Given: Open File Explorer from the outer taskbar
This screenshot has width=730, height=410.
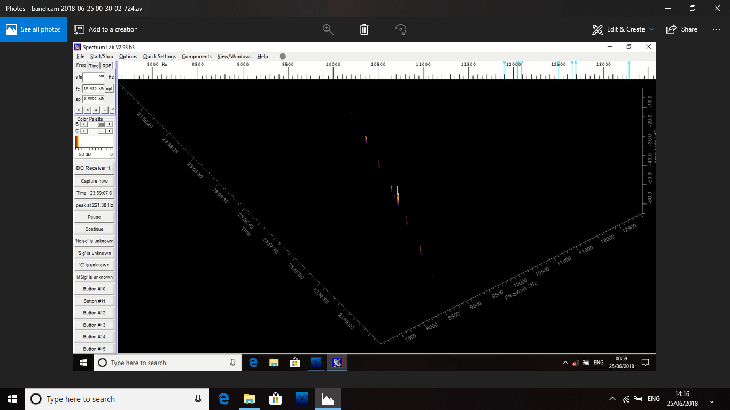Looking at the screenshot, I should pyautogui.click(x=248, y=399).
